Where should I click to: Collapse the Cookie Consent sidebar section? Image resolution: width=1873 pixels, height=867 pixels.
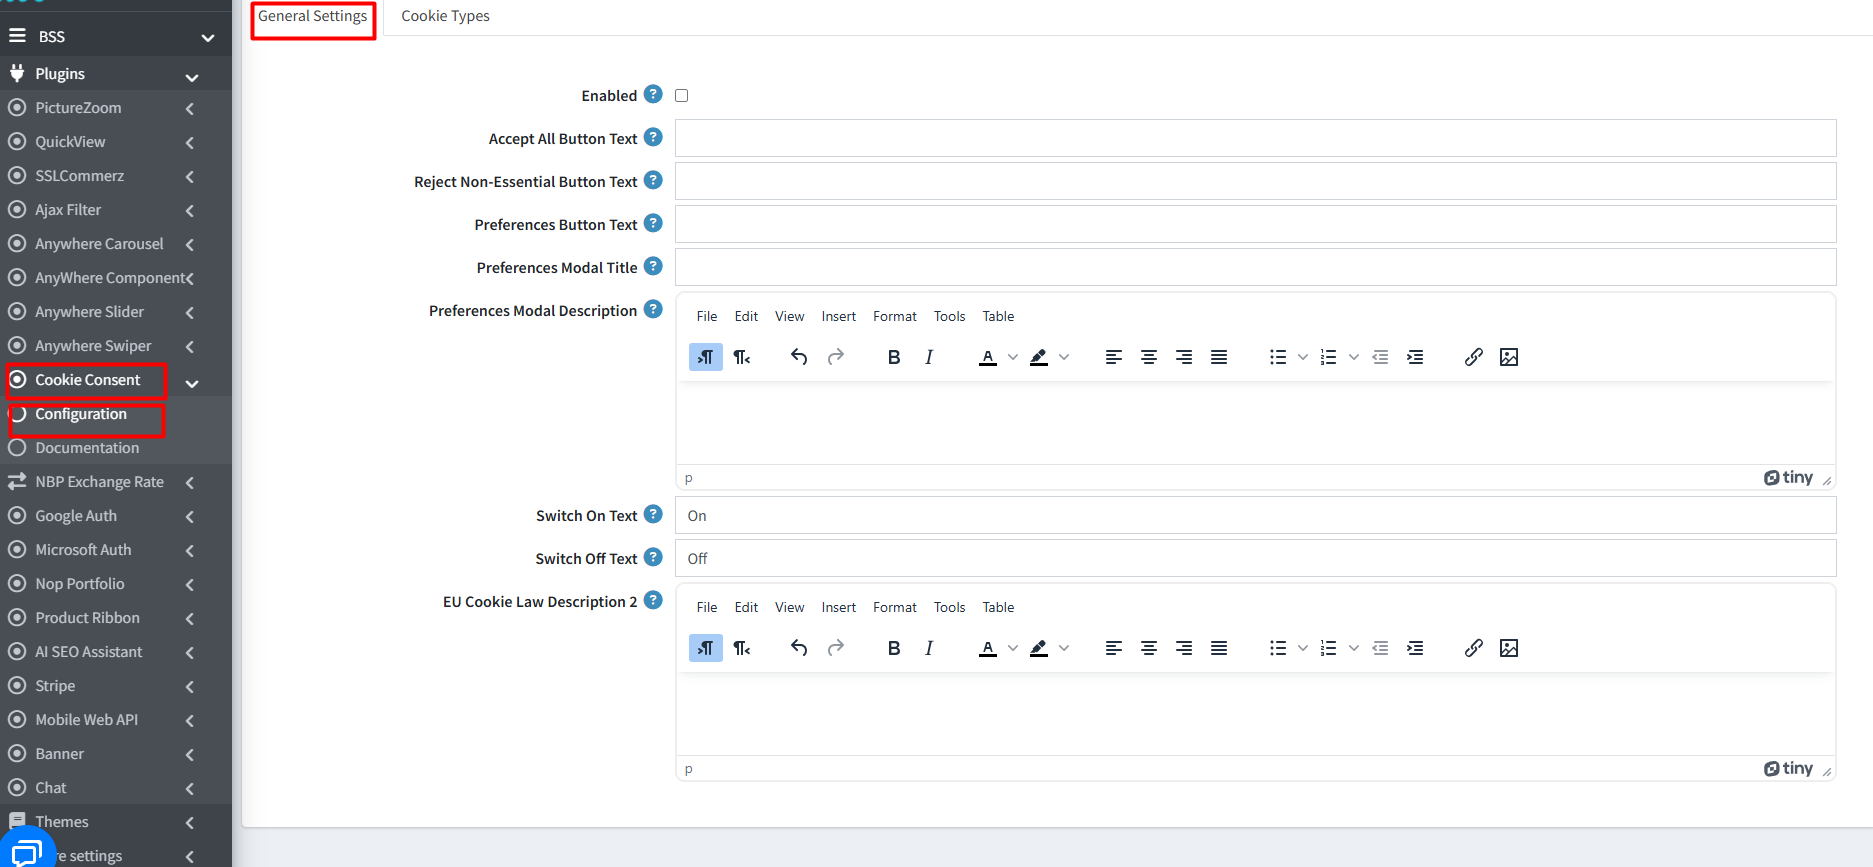click(192, 383)
